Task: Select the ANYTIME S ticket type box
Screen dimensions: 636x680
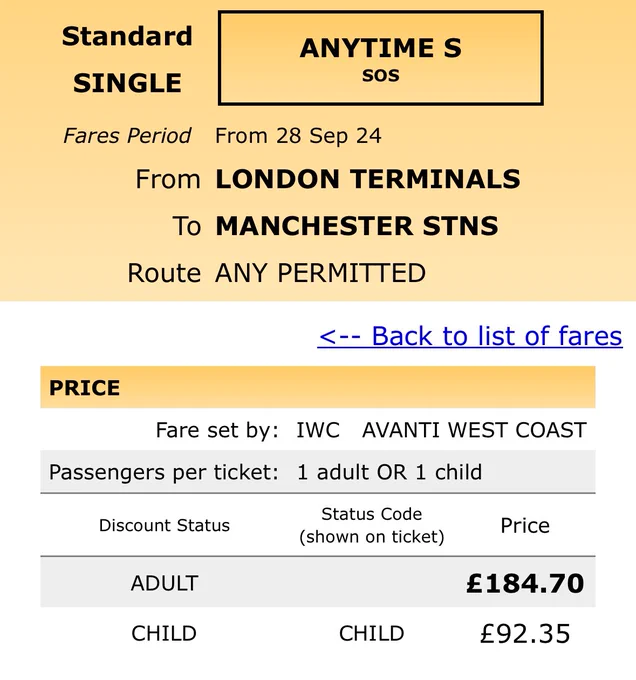Action: pyautogui.click(x=381, y=58)
